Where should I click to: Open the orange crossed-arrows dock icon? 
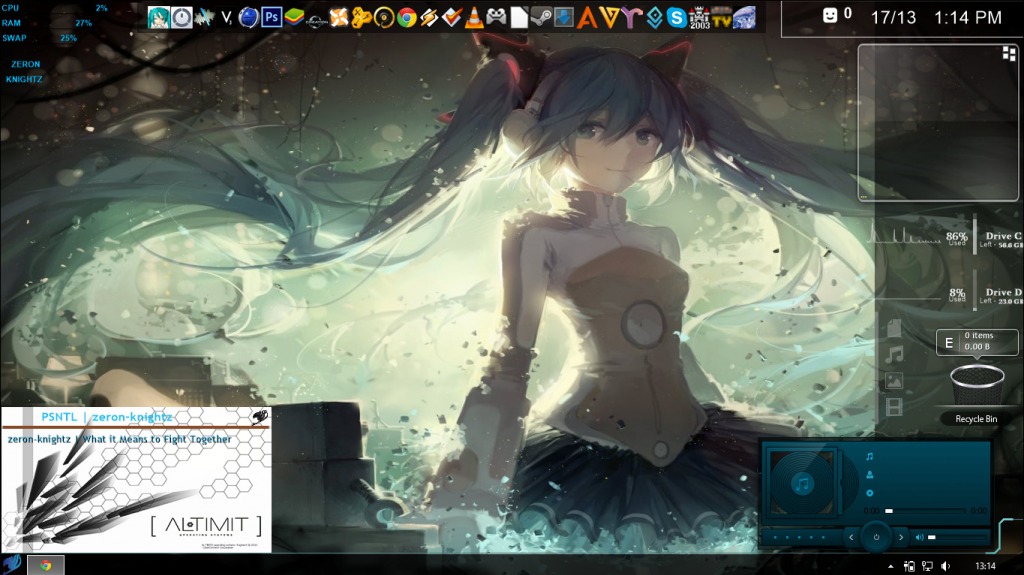point(339,18)
